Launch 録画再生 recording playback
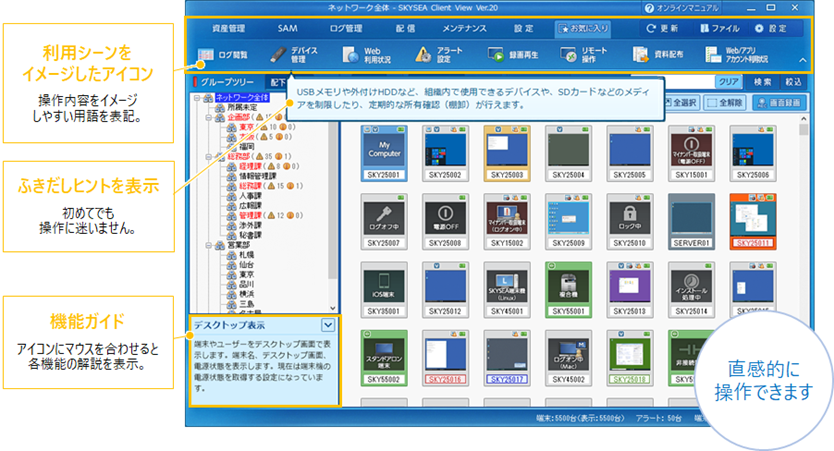The image size is (834, 451). [513, 55]
